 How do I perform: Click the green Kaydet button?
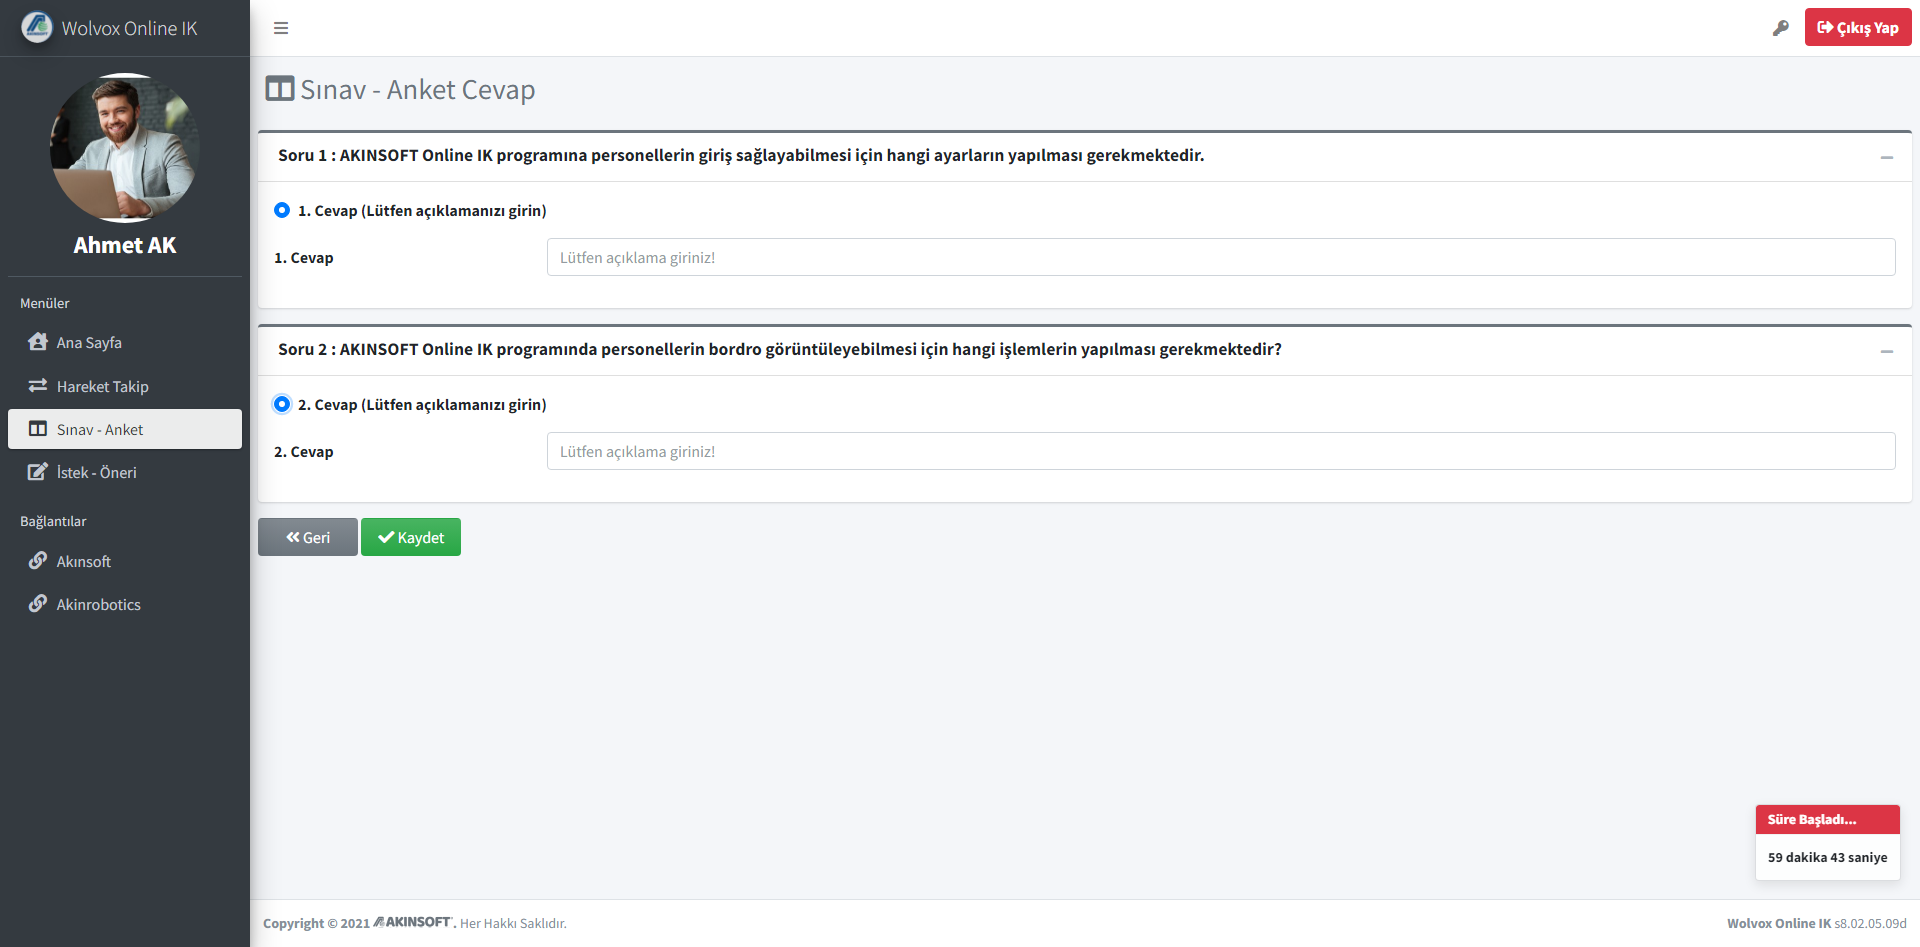(411, 537)
